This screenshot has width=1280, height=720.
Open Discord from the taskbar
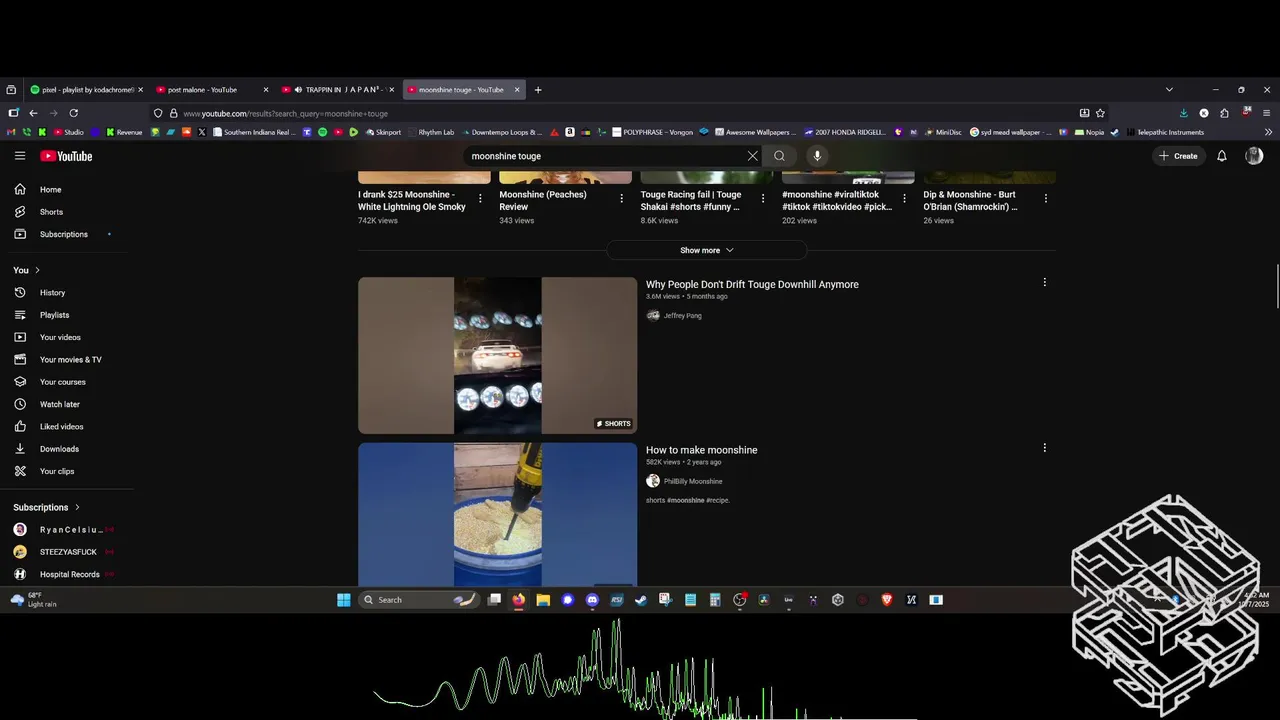(x=592, y=600)
